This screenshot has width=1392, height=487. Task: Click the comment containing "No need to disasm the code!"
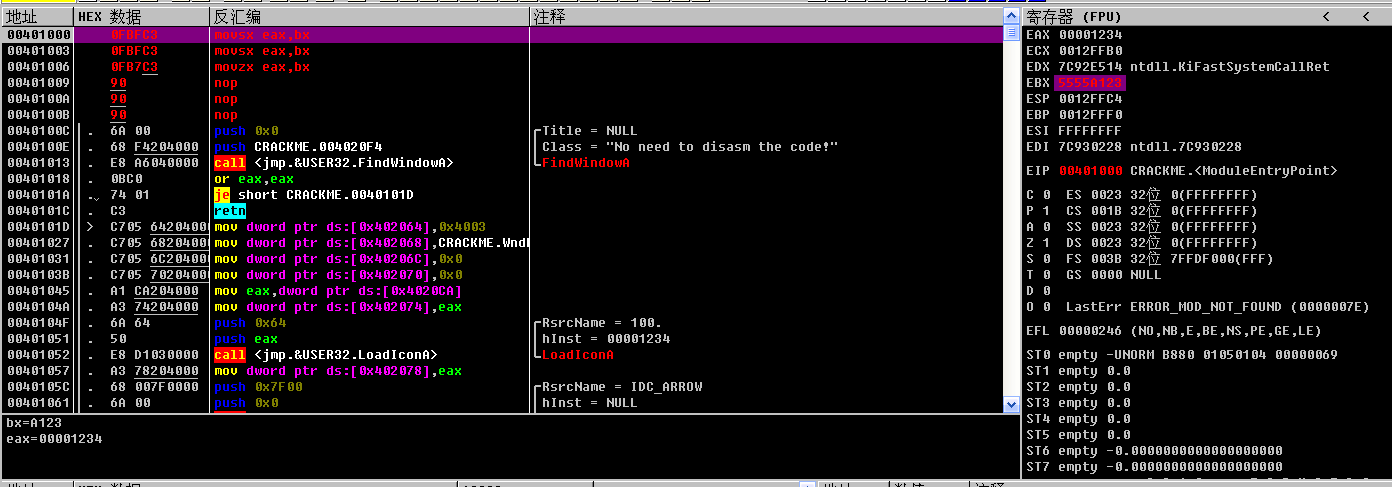(x=689, y=147)
